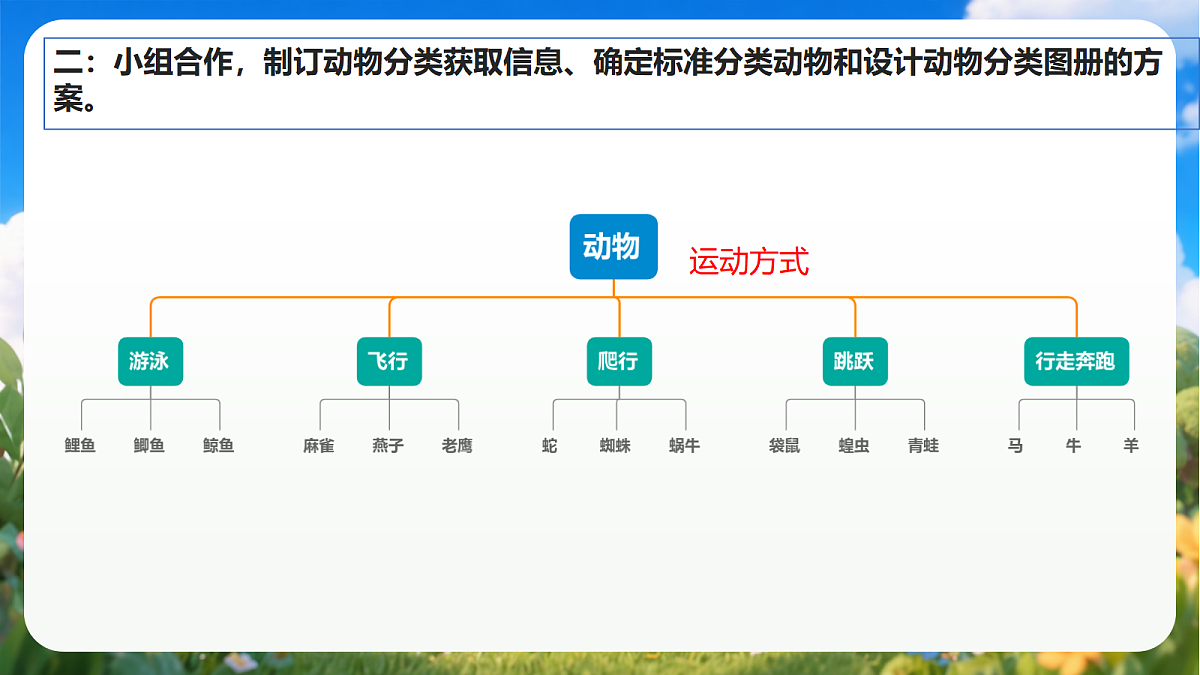The image size is (1200, 675).
Task: Click the 青蛙 leaf label
Action: point(924,446)
